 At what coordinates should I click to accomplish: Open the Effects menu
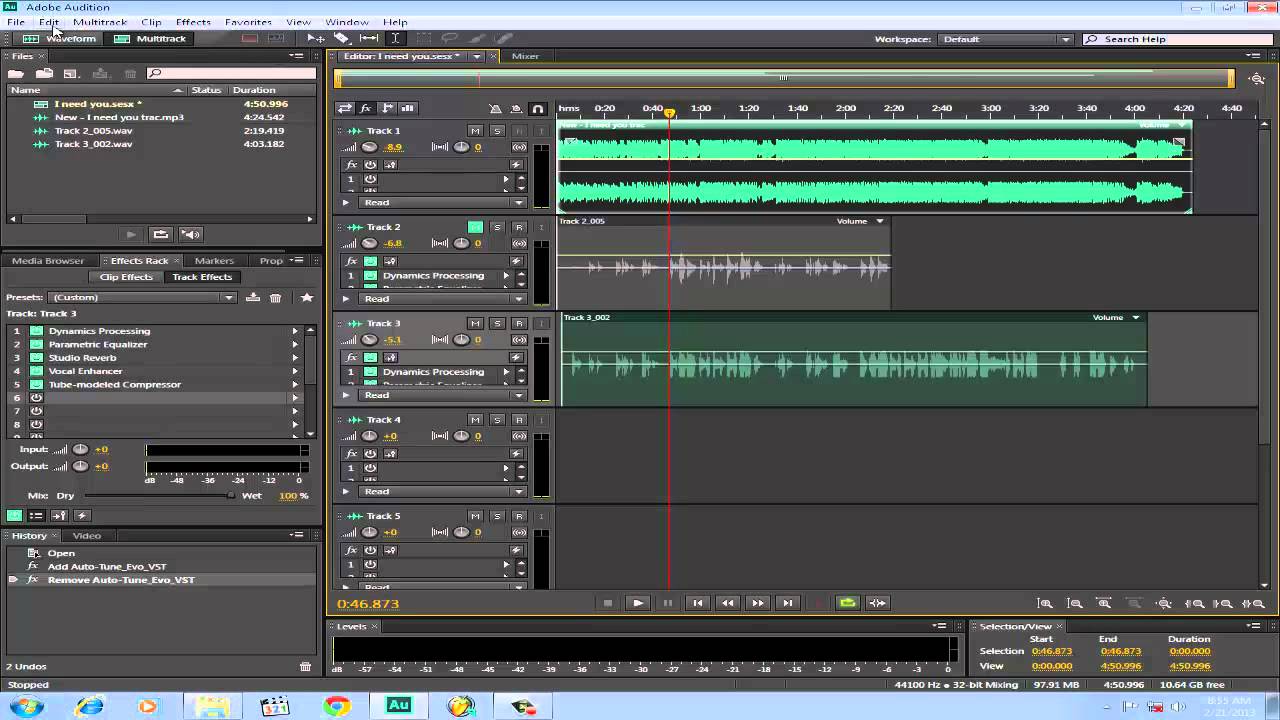(193, 22)
